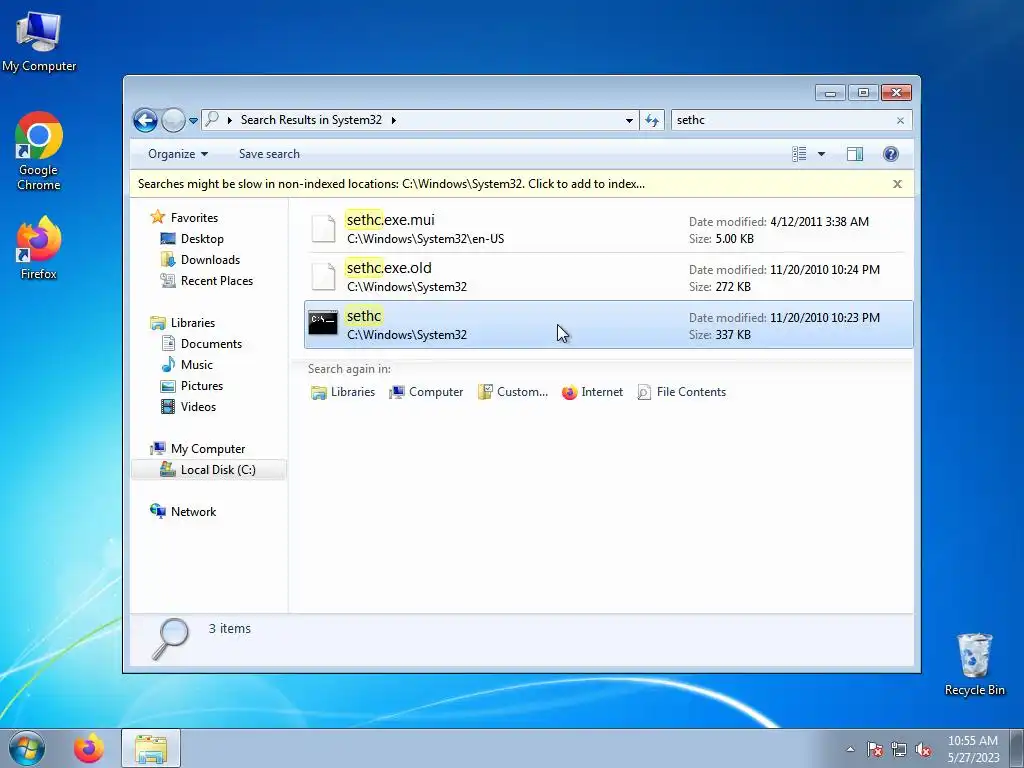1024x768 pixels.
Task: Select Libraries in navigation pane
Action: point(192,323)
